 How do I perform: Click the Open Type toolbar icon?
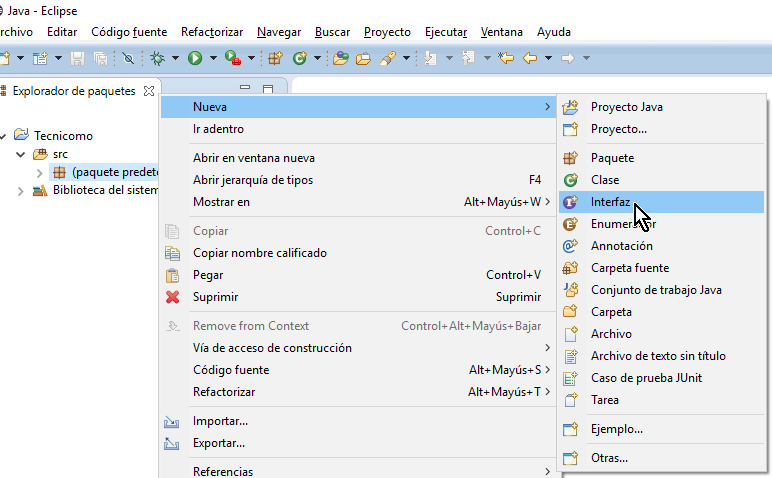pos(340,58)
